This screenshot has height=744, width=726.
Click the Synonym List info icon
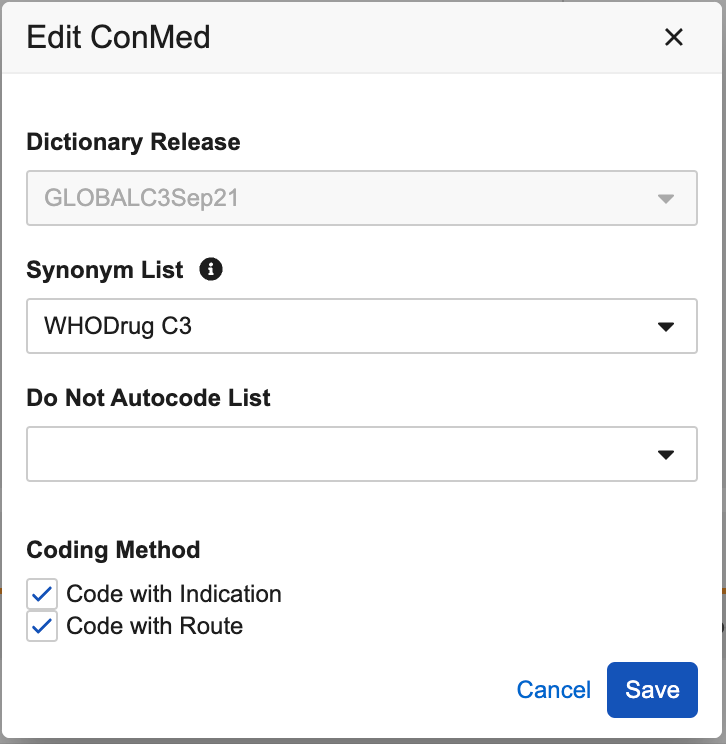pos(211,270)
